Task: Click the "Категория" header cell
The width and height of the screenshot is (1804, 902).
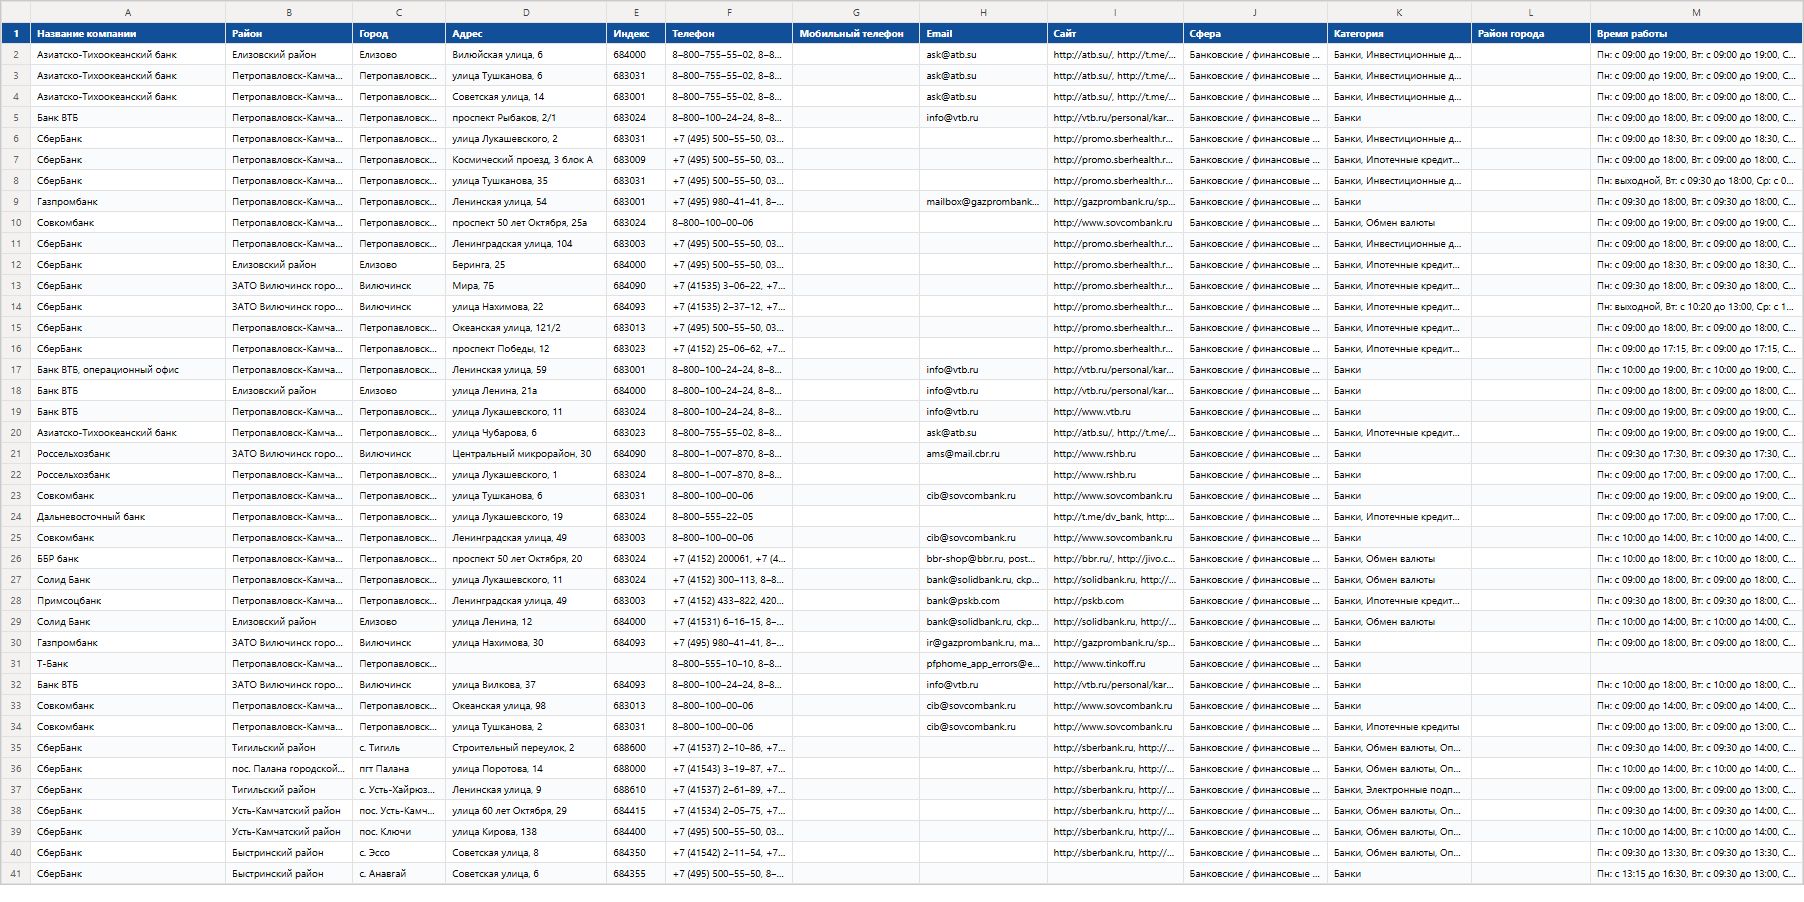Action: [x=1399, y=34]
